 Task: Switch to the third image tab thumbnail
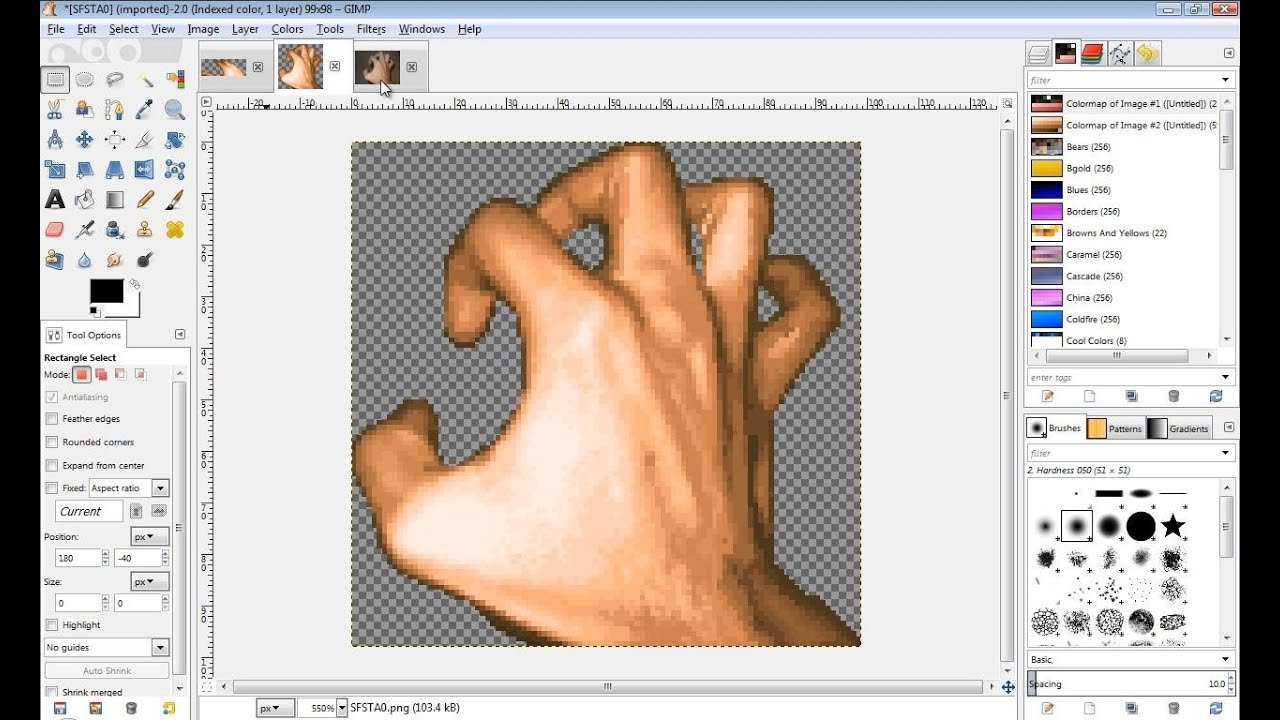pyautogui.click(x=377, y=66)
